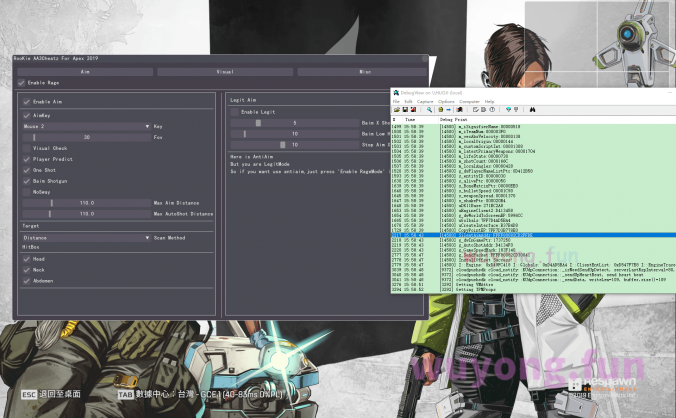Image resolution: width=676 pixels, height=418 pixels.
Task: Click the Save log floppy icon
Action: click(405, 110)
